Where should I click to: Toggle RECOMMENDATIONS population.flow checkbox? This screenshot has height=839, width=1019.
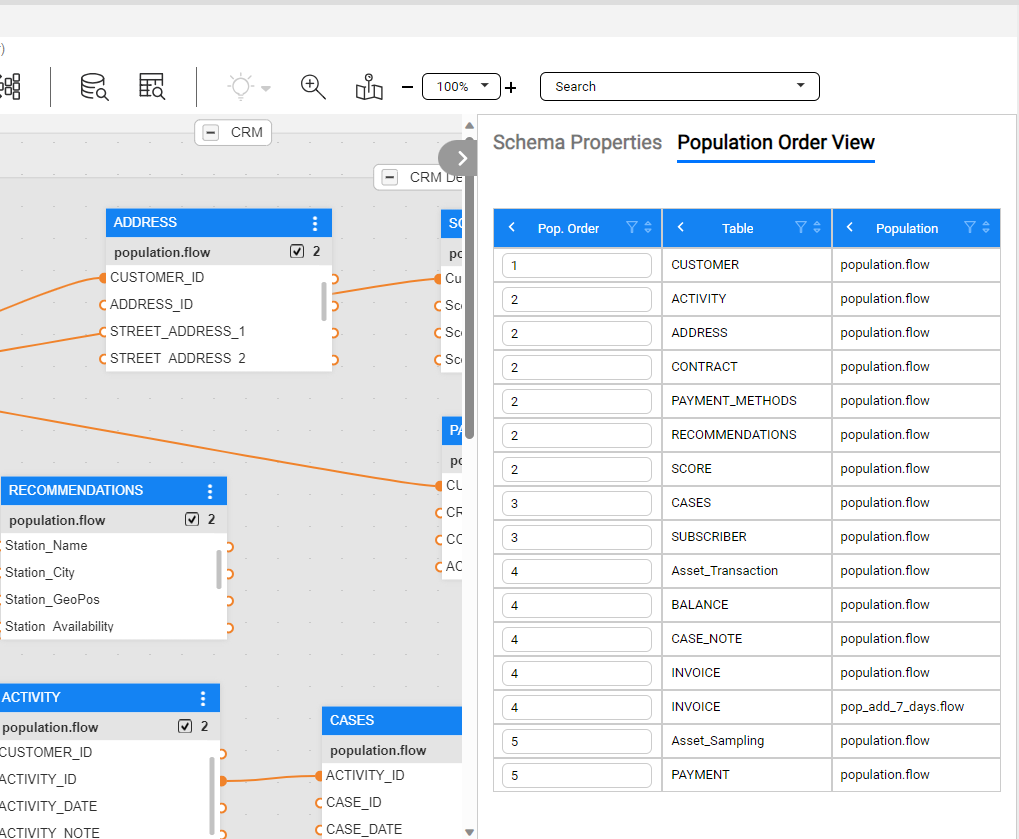click(192, 520)
